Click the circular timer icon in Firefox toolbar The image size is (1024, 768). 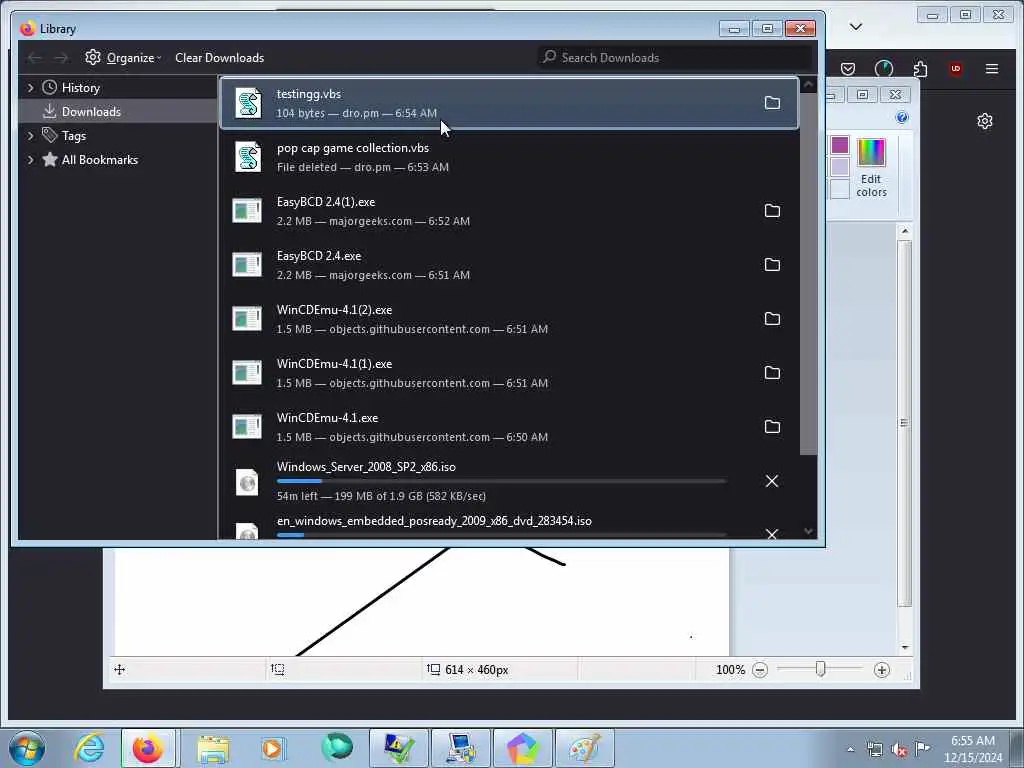884,69
